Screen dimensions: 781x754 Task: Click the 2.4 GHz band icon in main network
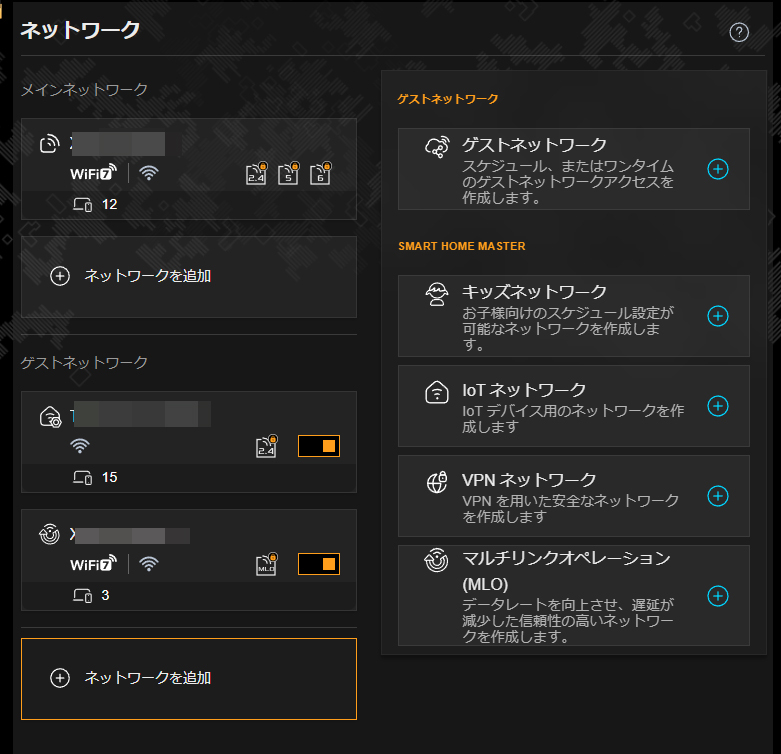(258, 174)
